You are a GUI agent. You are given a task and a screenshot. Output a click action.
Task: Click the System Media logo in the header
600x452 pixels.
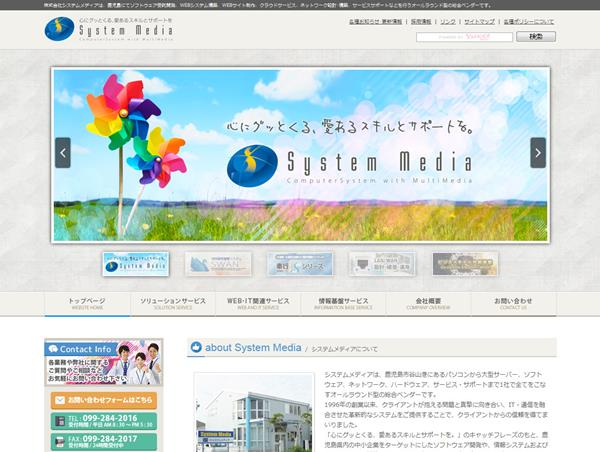(x=109, y=29)
